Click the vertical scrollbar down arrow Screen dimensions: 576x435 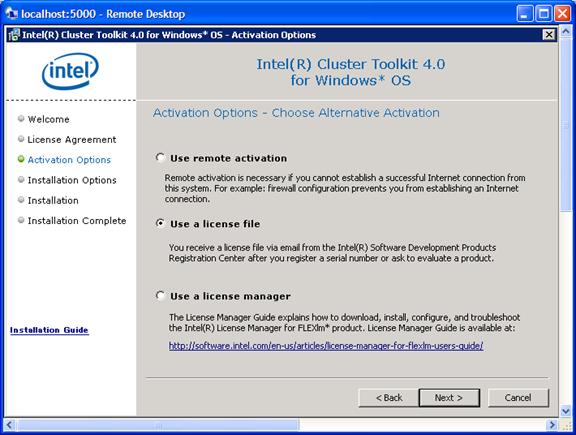[565, 411]
